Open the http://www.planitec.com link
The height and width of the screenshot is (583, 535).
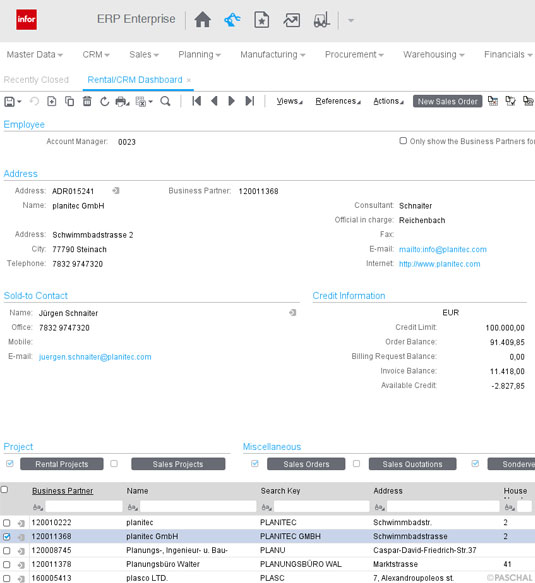(x=439, y=264)
